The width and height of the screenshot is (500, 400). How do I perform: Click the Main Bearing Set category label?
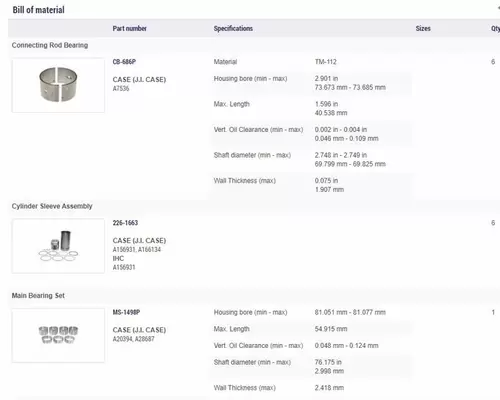click(x=38, y=295)
